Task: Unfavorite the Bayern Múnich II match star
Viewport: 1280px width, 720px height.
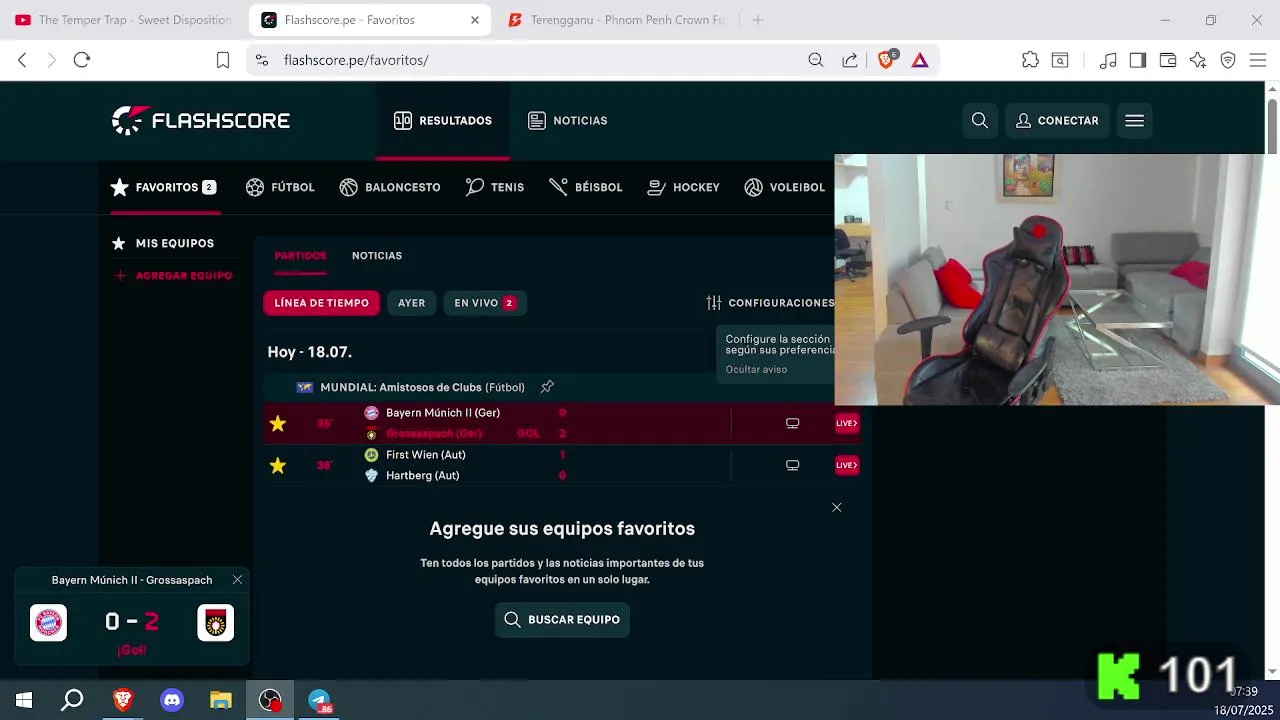Action: pos(278,424)
